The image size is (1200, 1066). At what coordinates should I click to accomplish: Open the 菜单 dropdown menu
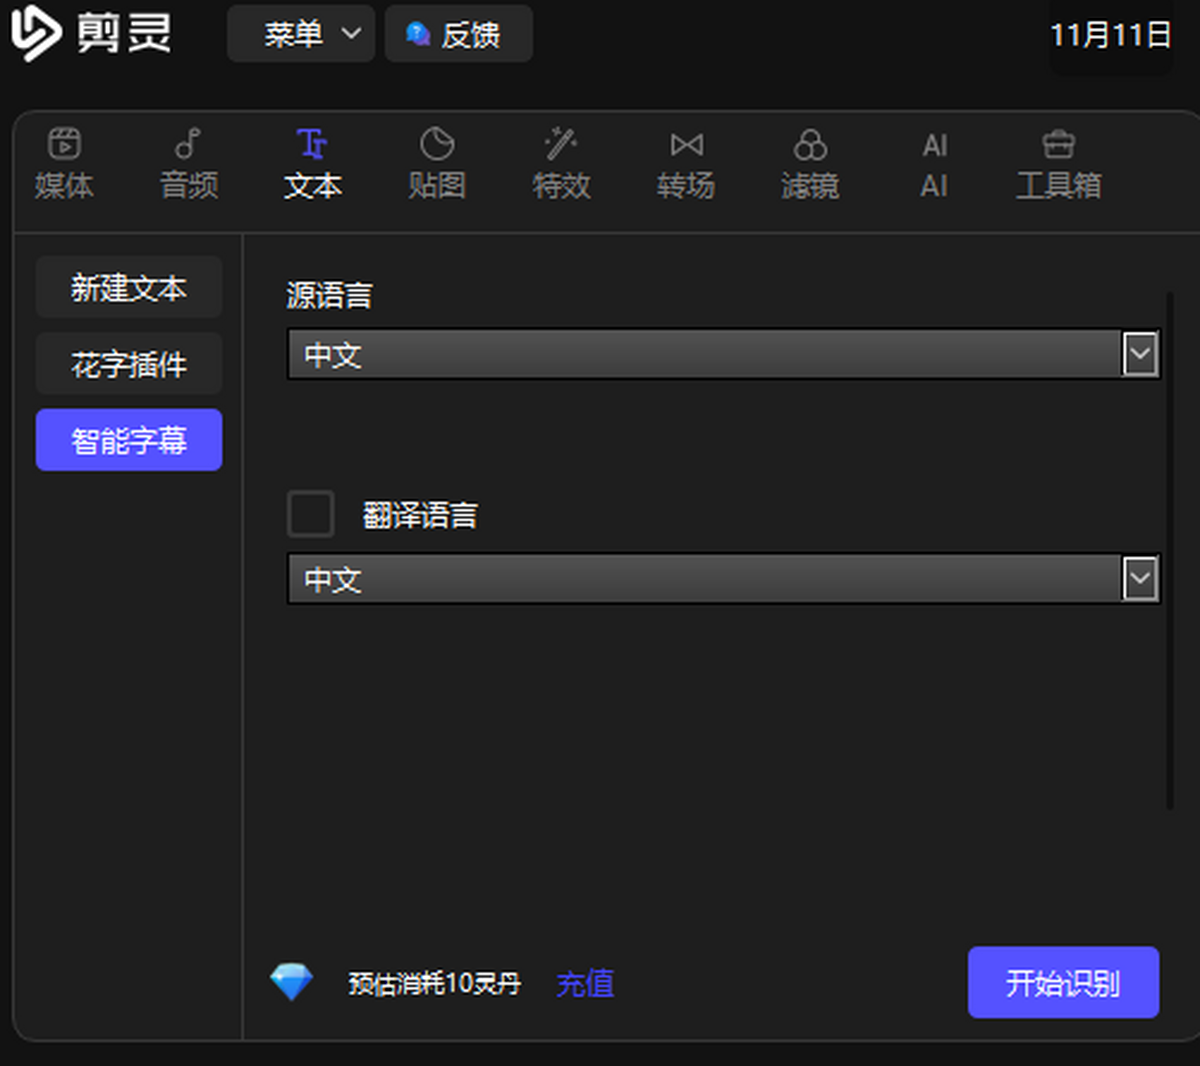tap(301, 34)
